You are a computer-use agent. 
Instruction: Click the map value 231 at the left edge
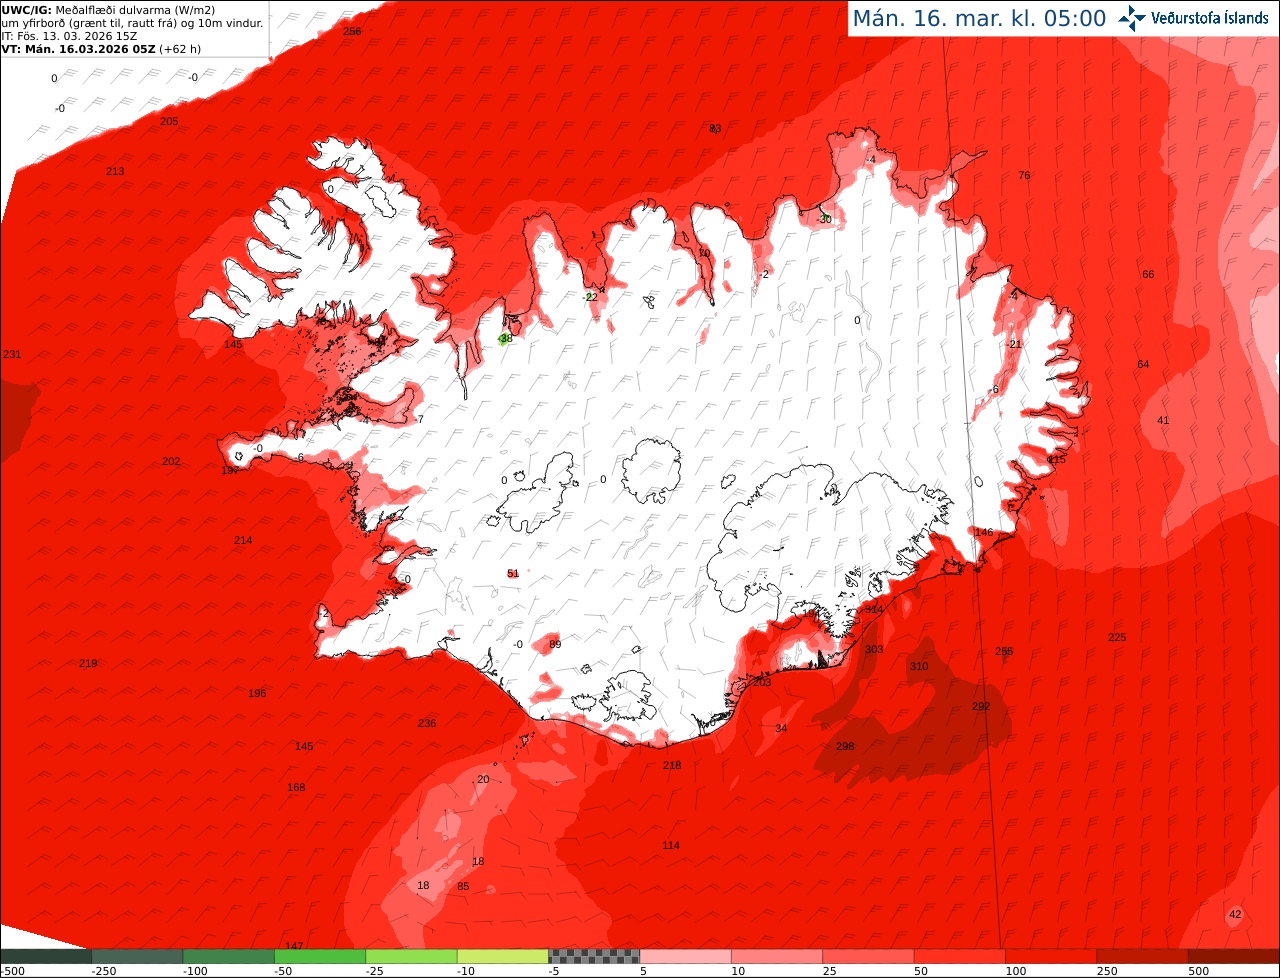click(12, 354)
